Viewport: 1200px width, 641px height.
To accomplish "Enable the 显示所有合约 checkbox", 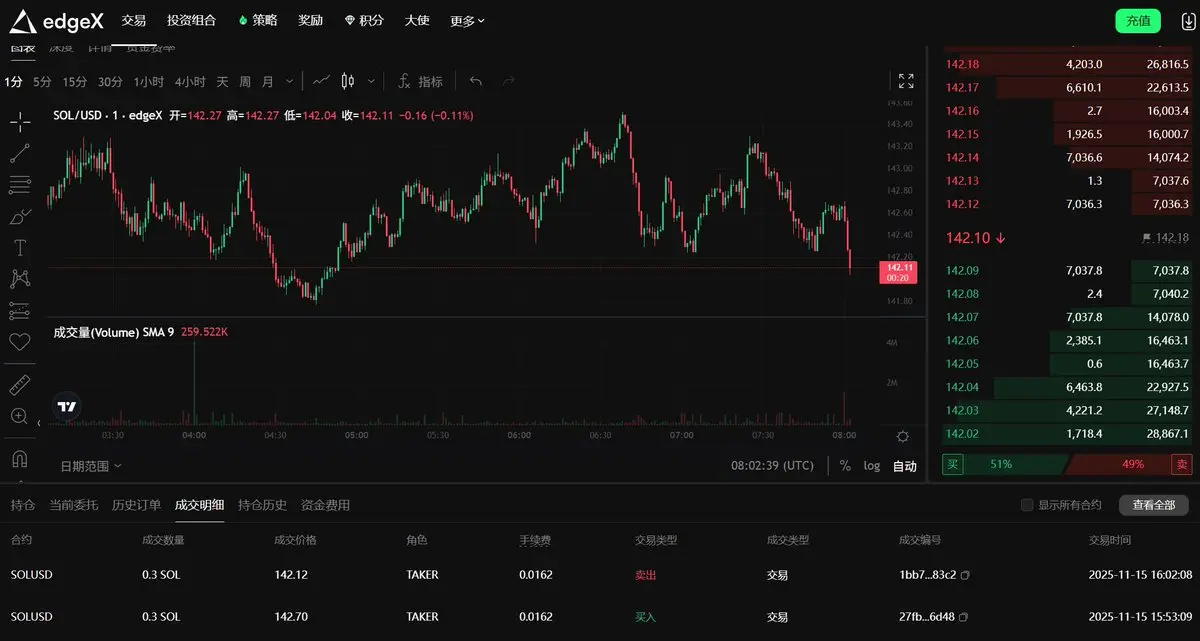I will click(1027, 505).
